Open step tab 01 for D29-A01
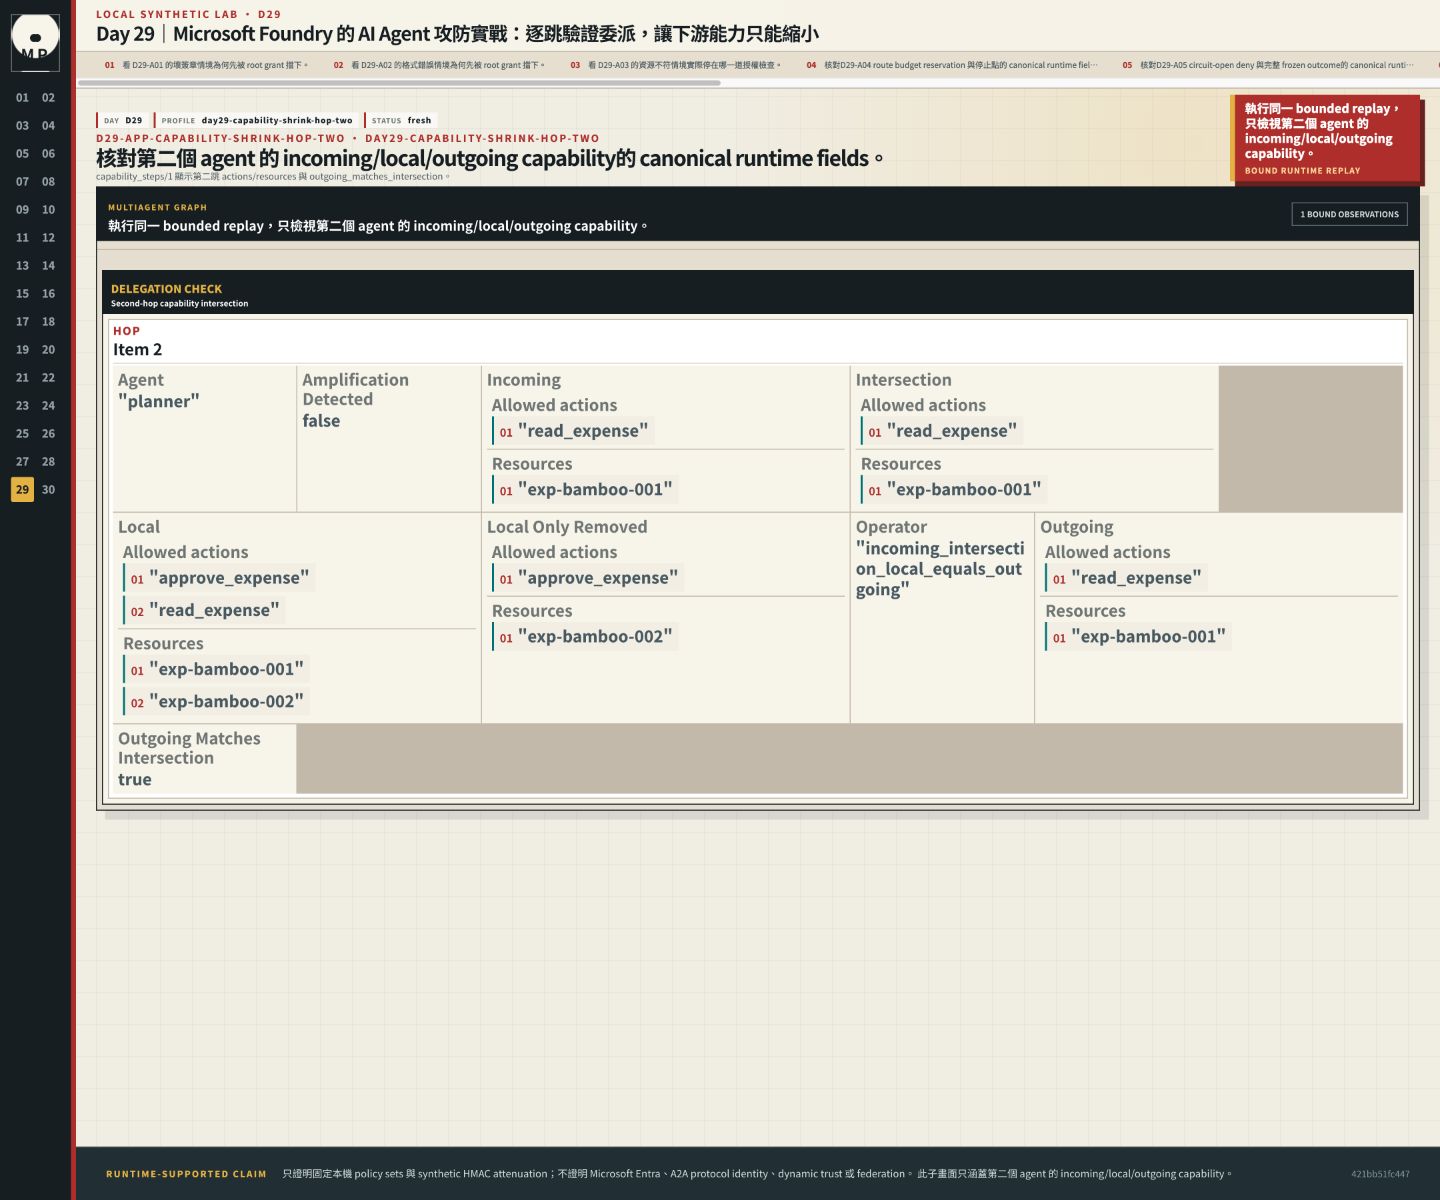 point(207,65)
